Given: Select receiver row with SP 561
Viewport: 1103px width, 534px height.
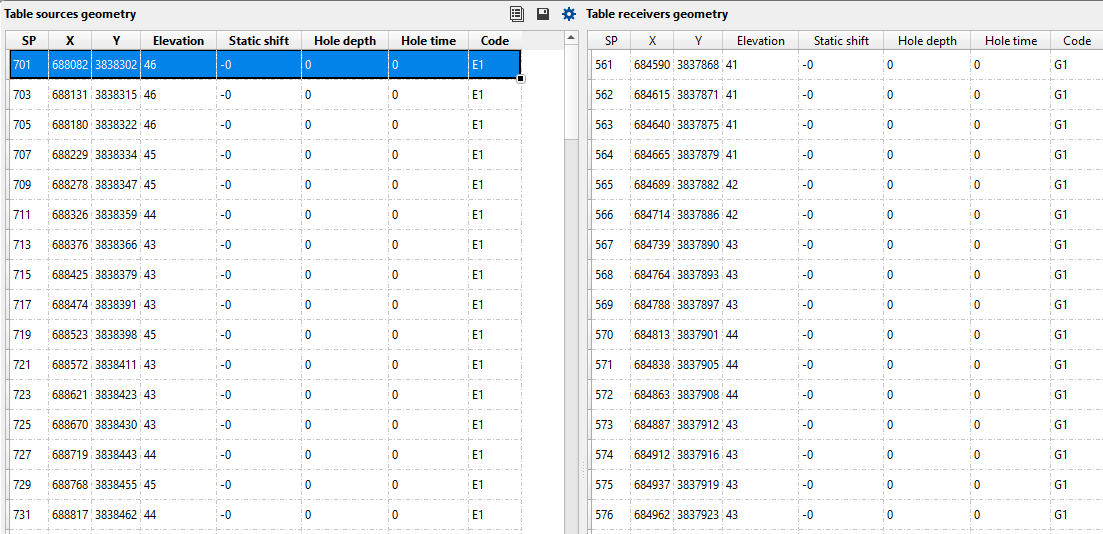Looking at the screenshot, I should [604, 65].
